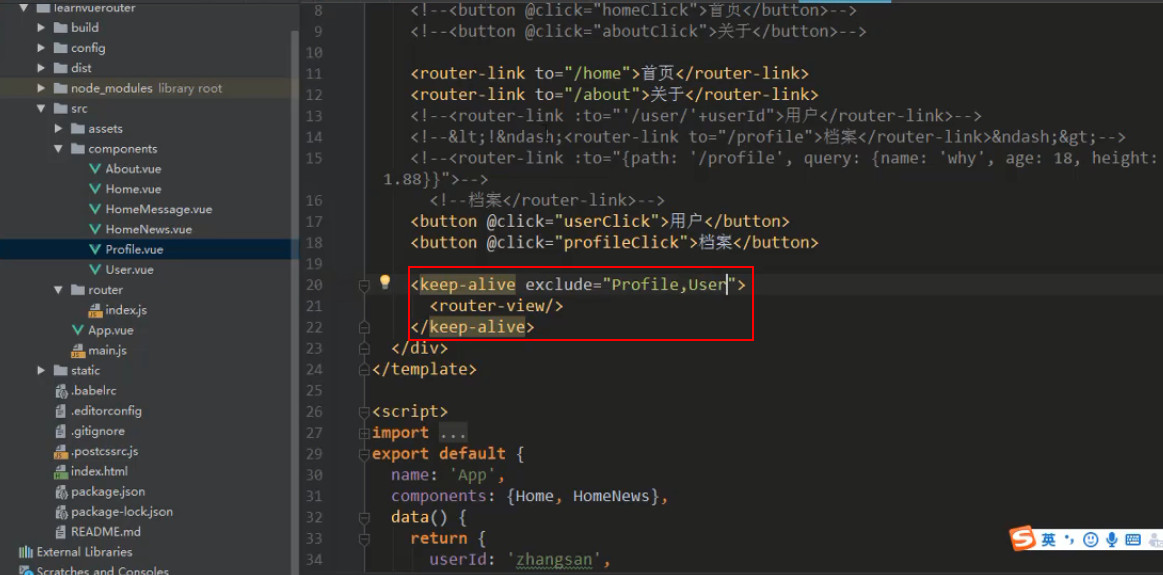This screenshot has width=1163, height=575.
Task: Click the file icon beside .babelrc
Action: 61,391
